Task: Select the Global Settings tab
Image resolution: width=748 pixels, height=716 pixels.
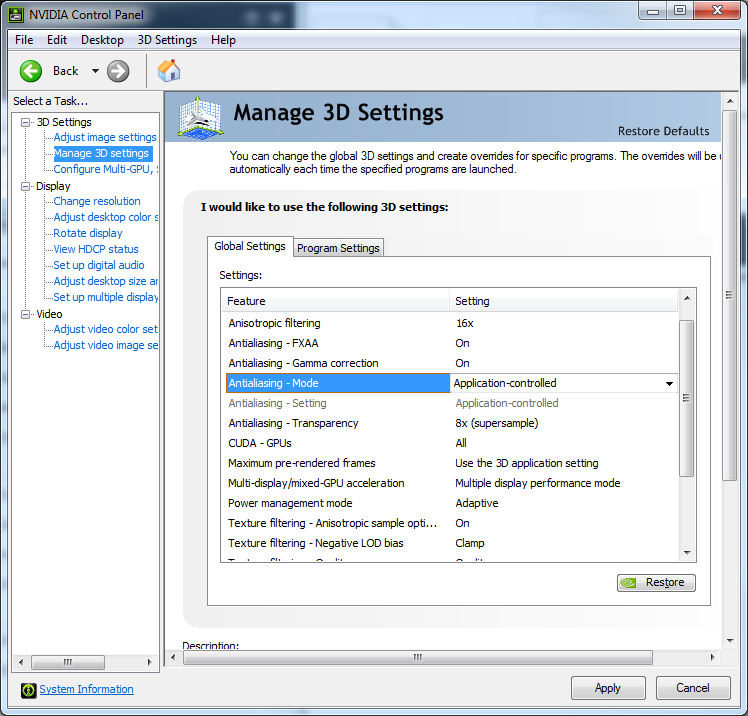Action: point(250,246)
